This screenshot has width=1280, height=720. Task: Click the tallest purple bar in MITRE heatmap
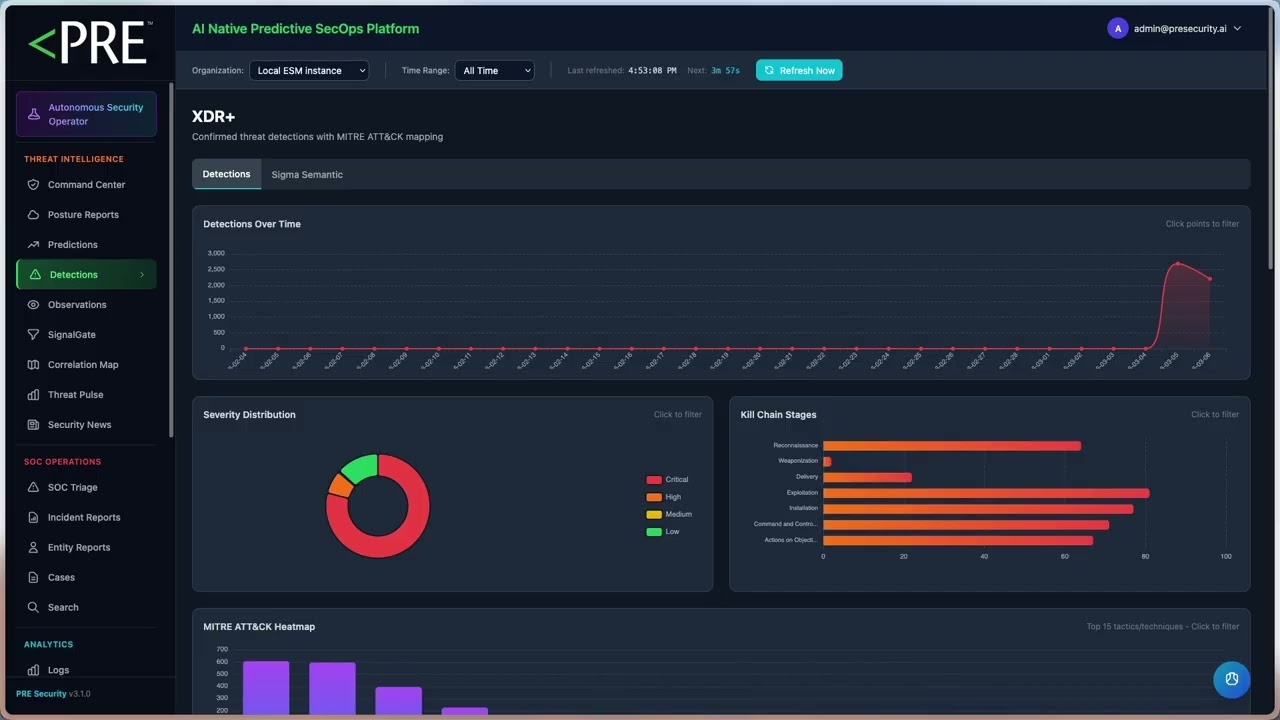tap(266, 688)
